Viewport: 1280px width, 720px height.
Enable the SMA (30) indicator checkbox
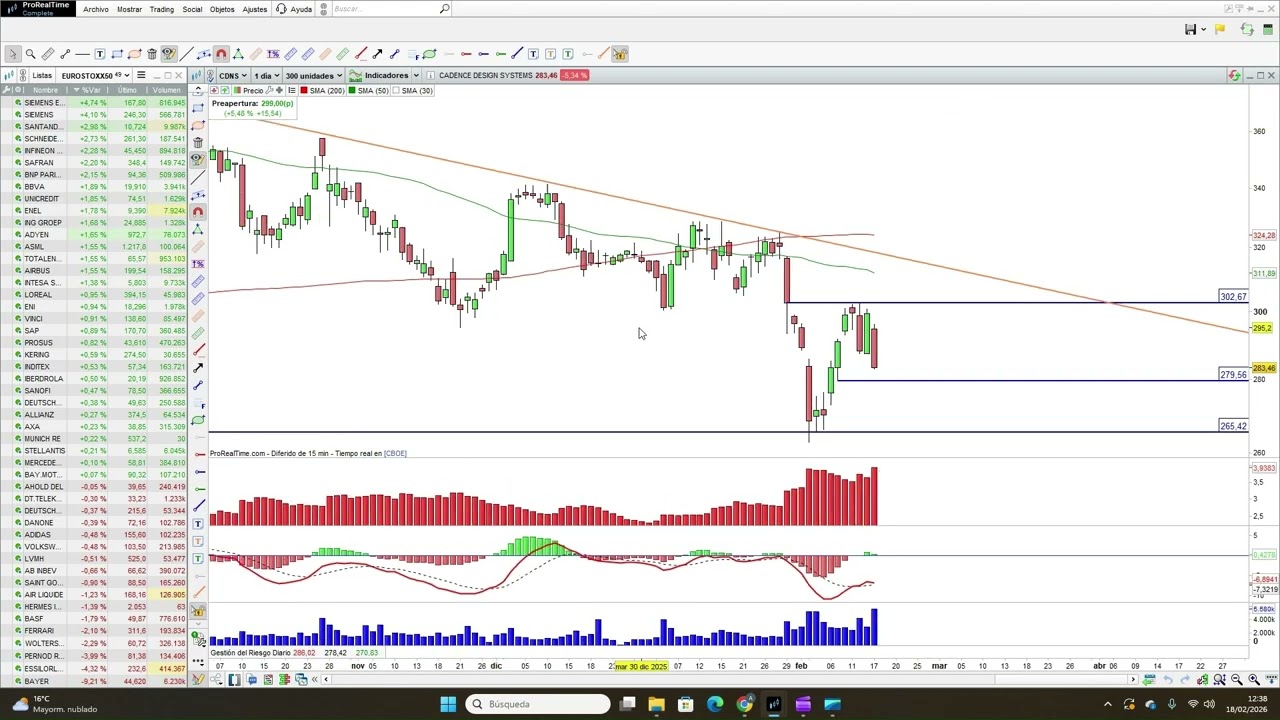click(x=397, y=91)
